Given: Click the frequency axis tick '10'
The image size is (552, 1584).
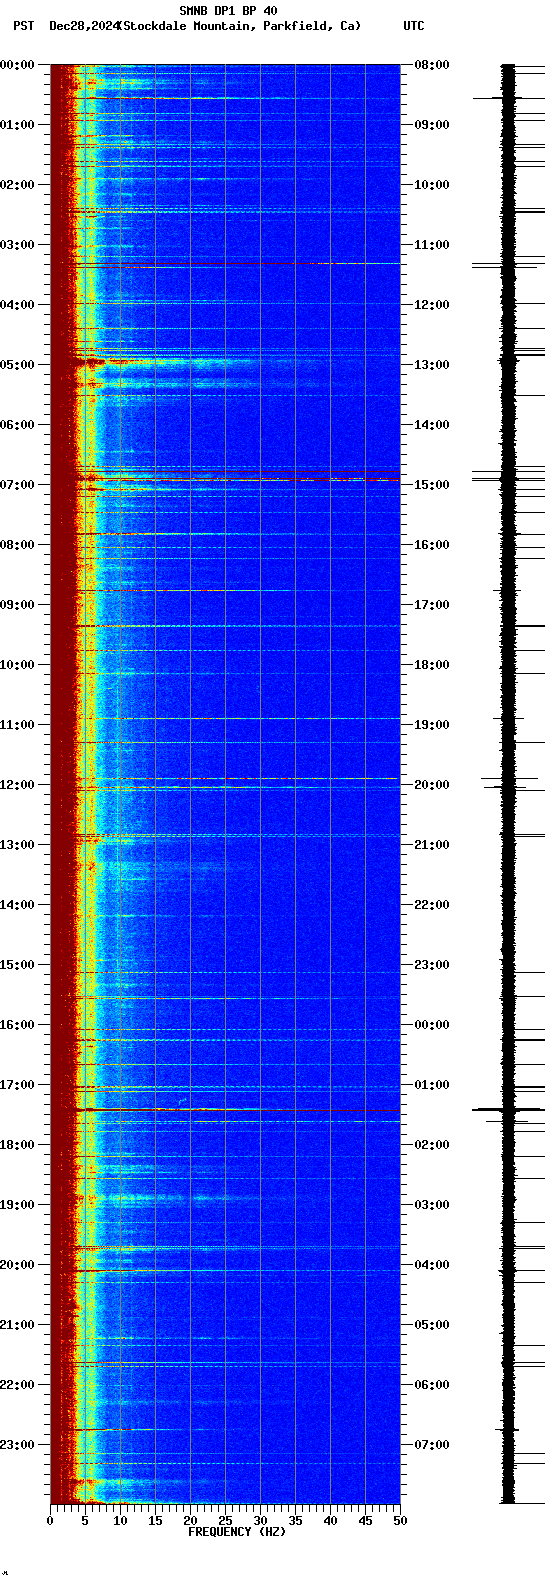Looking at the screenshot, I should 120,1521.
